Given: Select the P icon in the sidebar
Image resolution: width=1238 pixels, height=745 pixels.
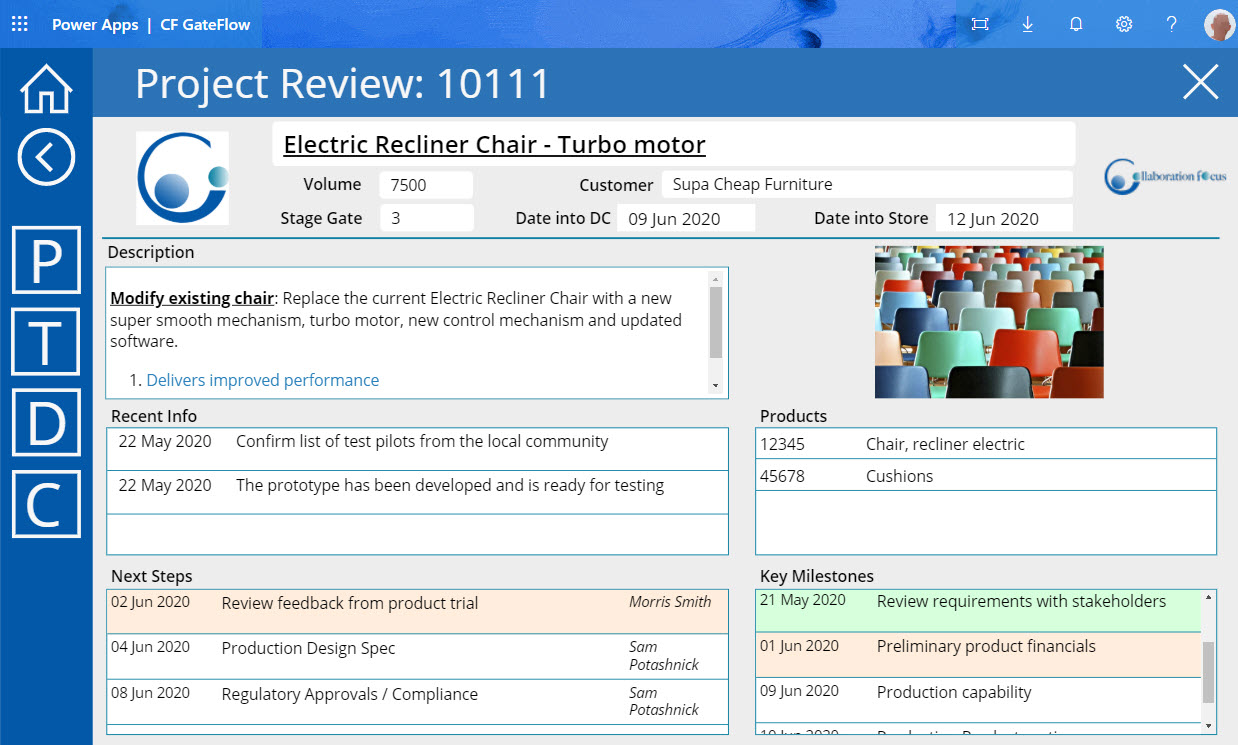Looking at the screenshot, I should click(x=45, y=260).
